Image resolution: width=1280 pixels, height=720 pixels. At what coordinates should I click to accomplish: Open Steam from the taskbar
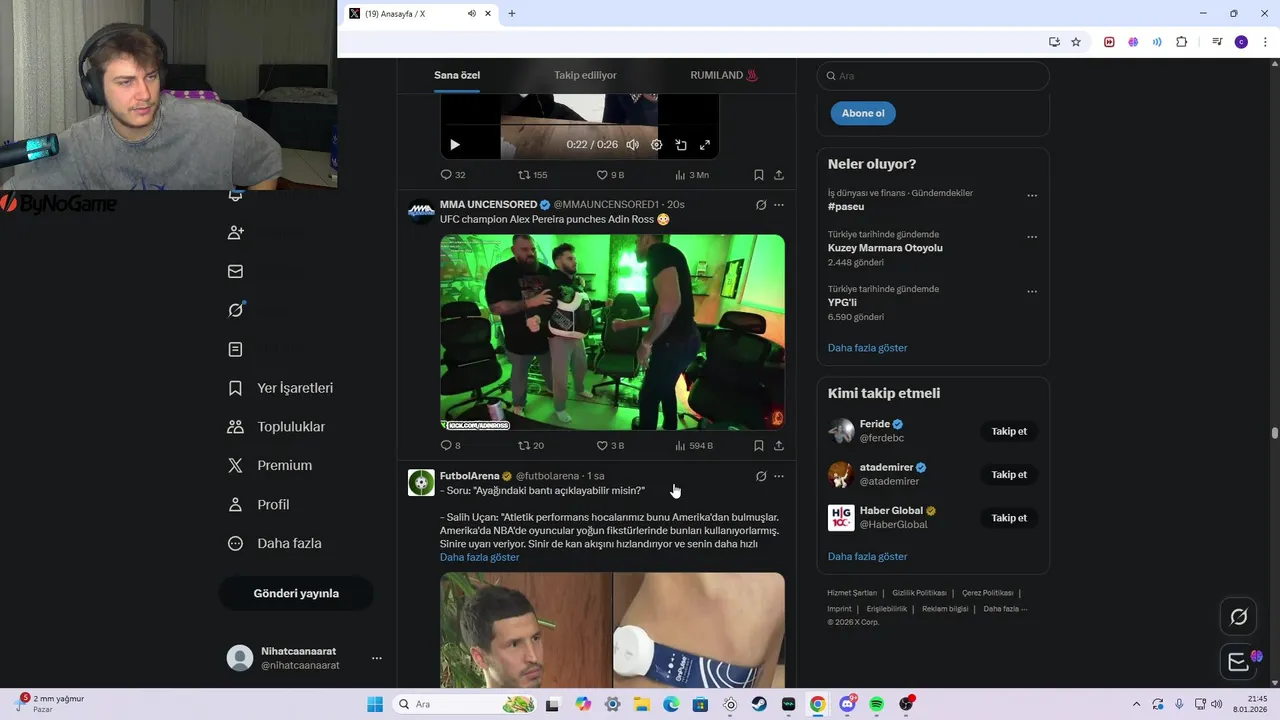[759, 704]
